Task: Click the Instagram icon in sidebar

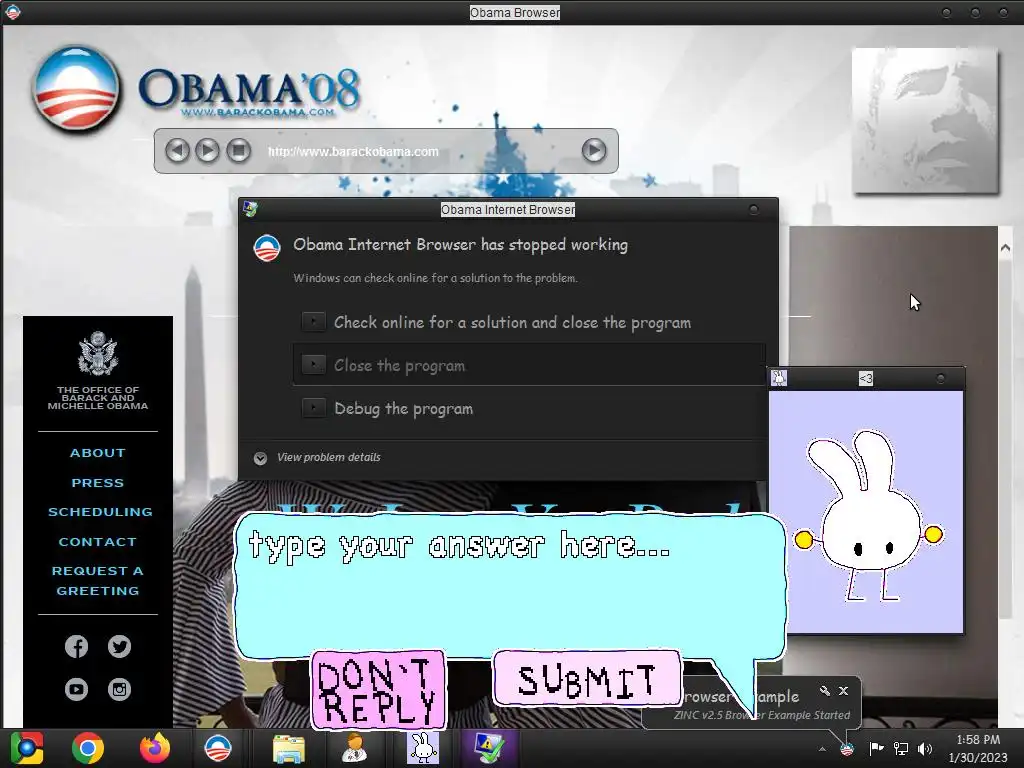Action: (120, 689)
